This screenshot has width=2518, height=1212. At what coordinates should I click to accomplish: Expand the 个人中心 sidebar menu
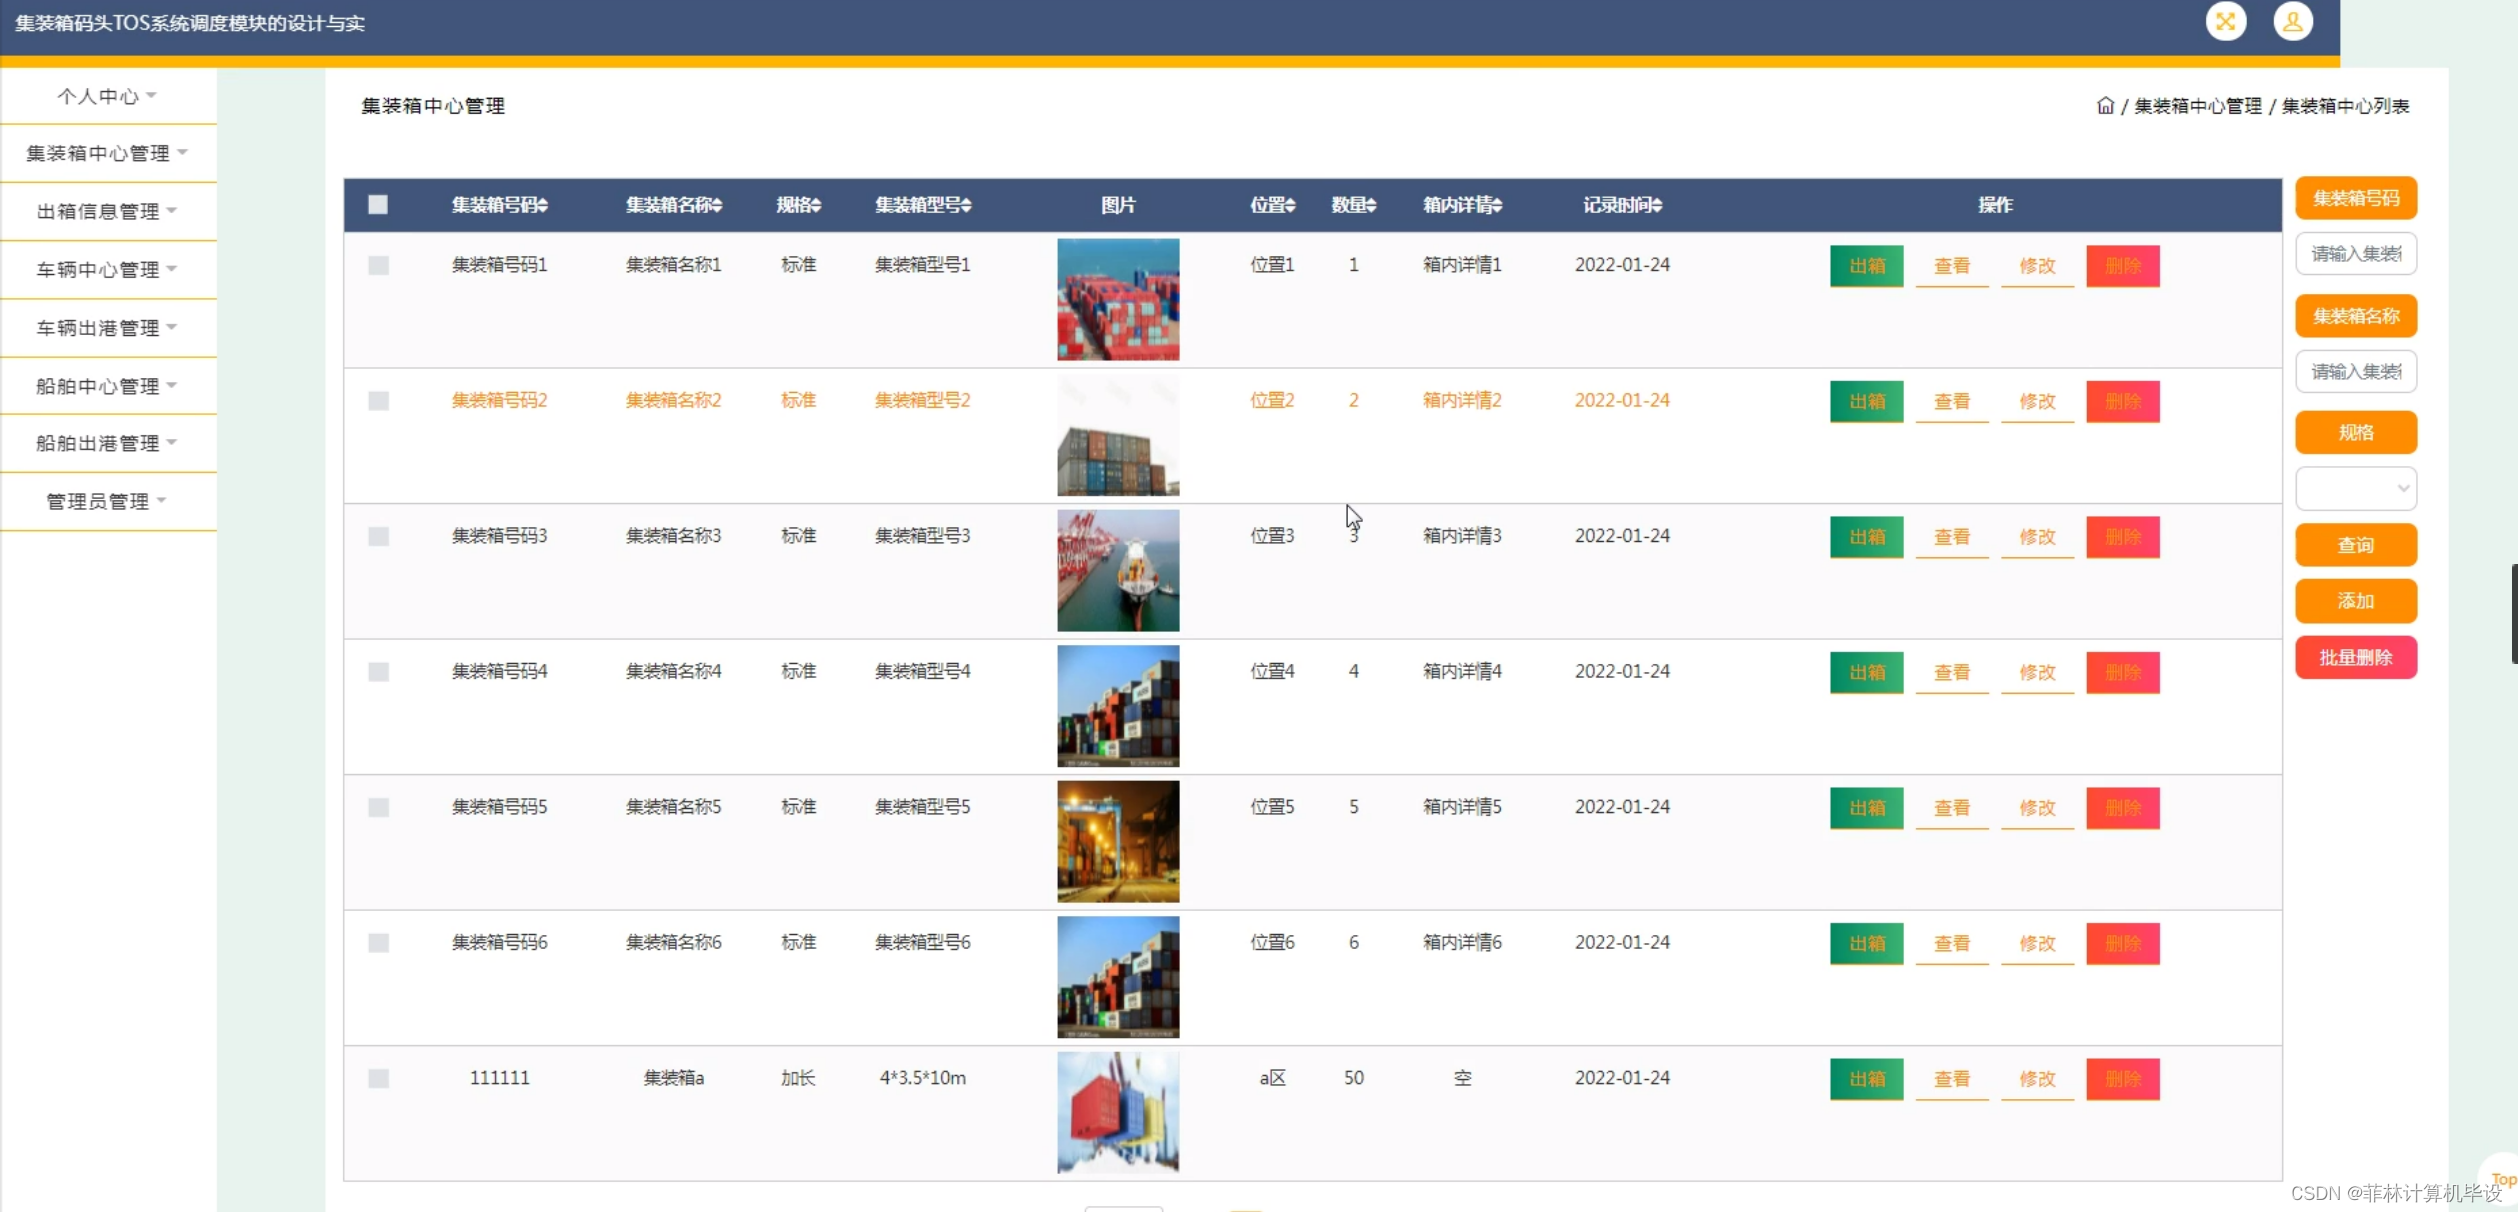click(105, 95)
